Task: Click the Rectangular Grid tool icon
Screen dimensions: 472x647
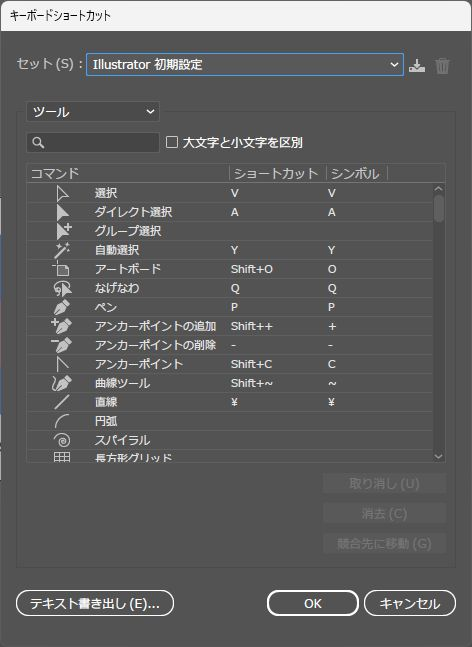Action: click(x=62, y=457)
